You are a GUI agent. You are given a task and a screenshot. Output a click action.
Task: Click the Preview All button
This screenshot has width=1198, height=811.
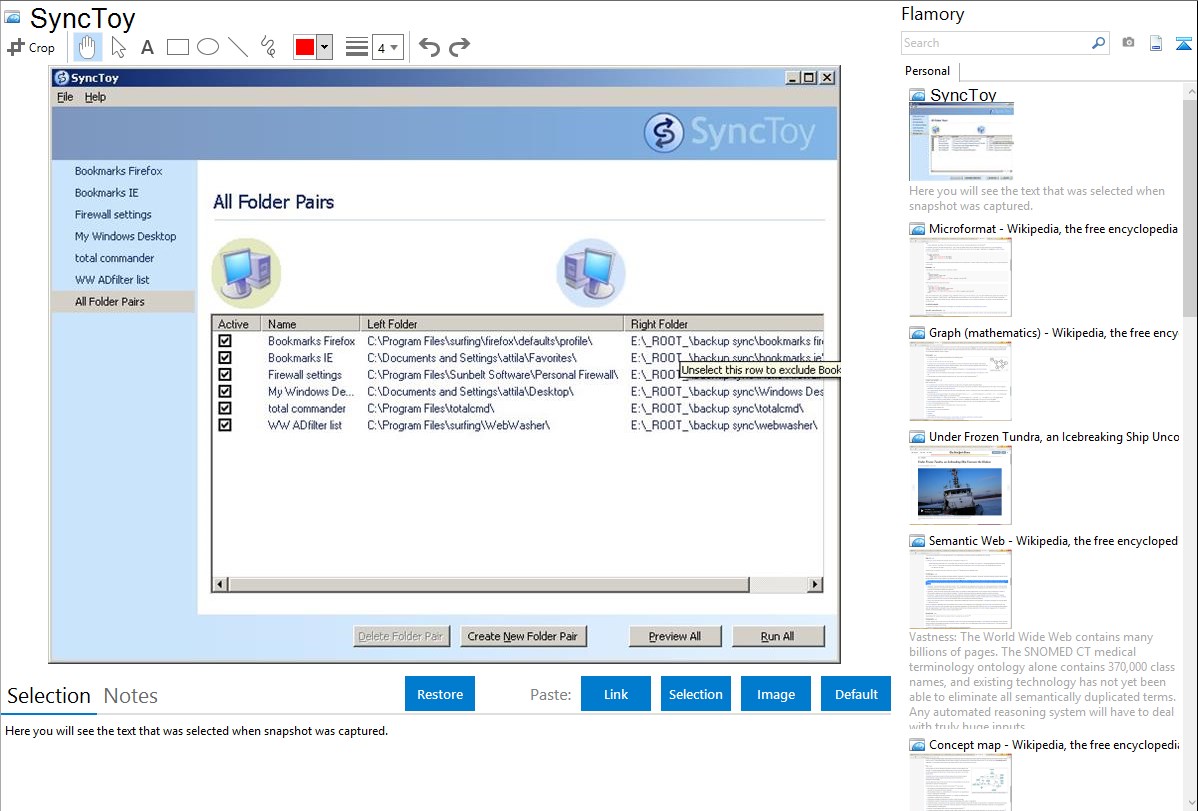pyautogui.click(x=675, y=636)
